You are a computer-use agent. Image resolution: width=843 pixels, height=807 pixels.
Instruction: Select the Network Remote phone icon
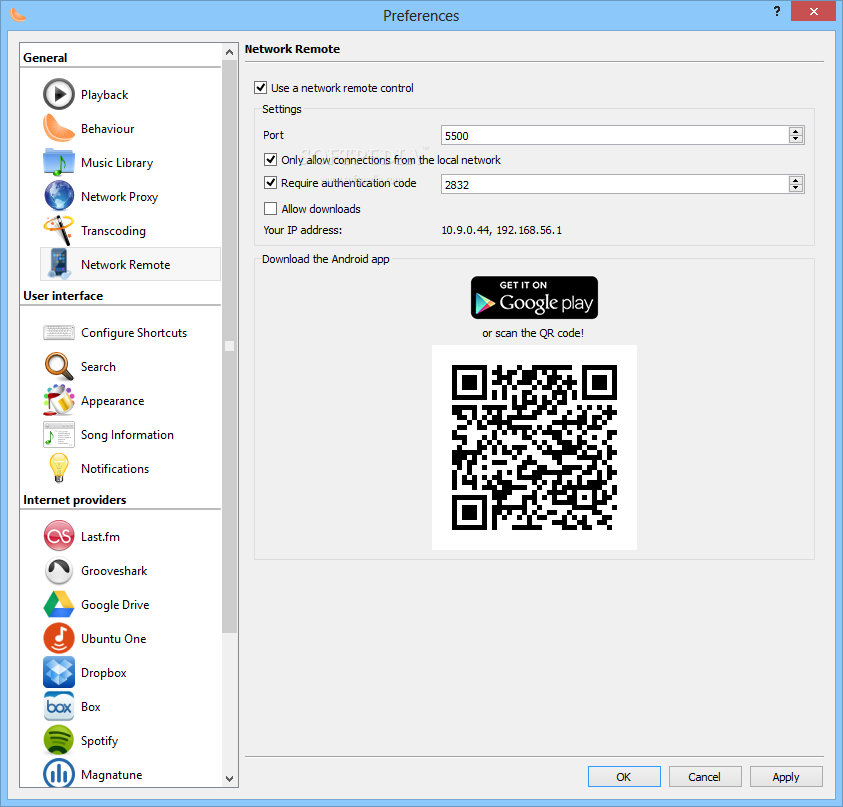(x=59, y=264)
